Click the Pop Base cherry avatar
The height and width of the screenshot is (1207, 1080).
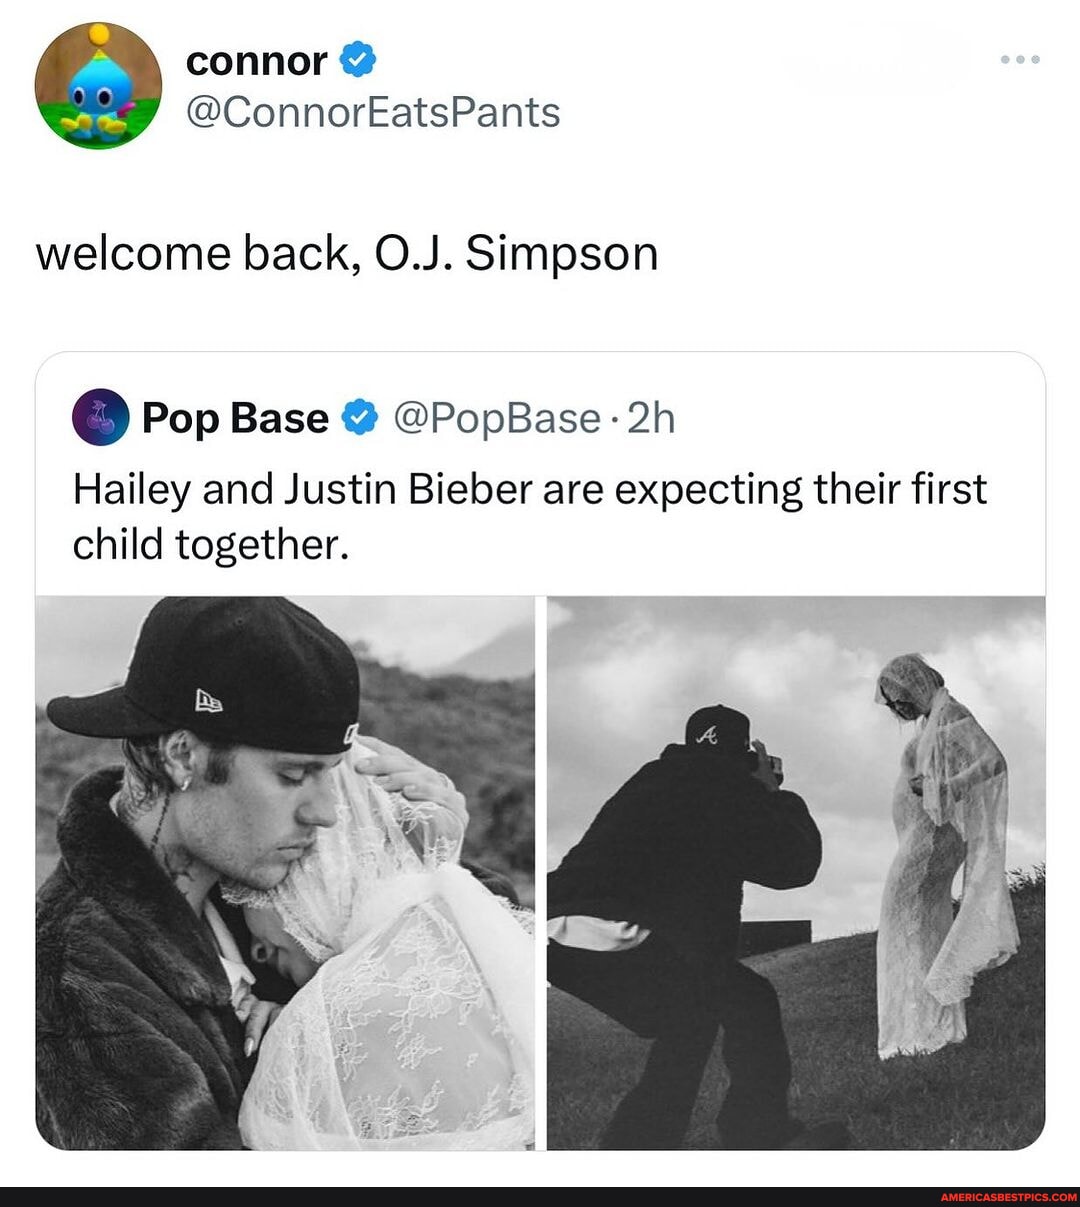99,419
